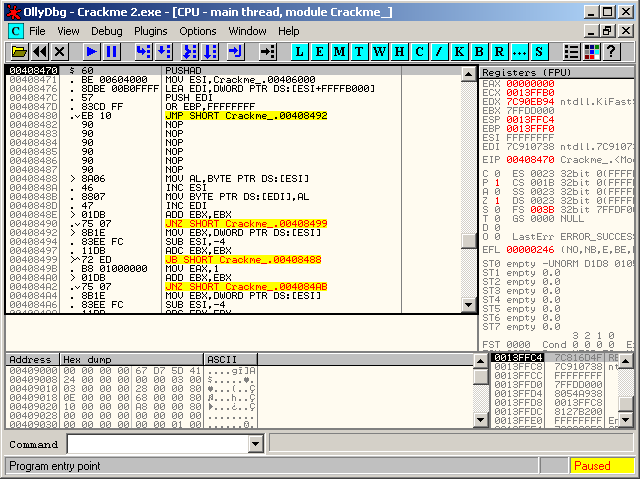Show Executable modules with E button

(x=319, y=52)
